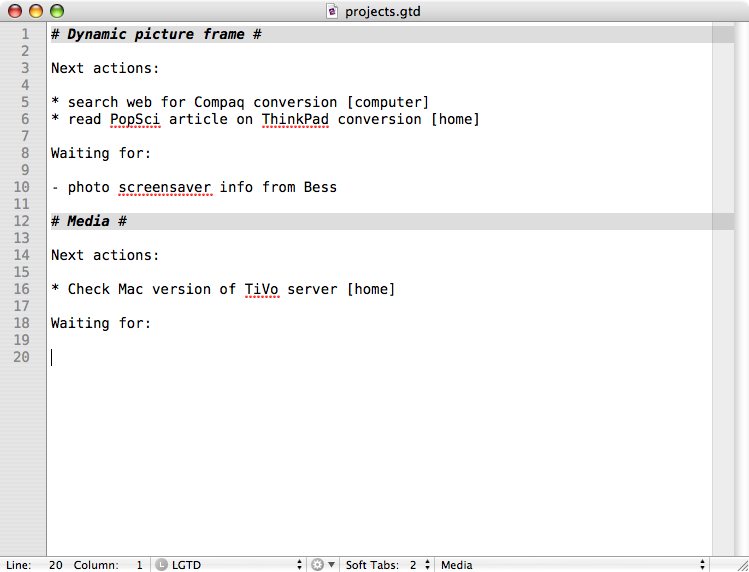Minimize the window with the yellow button
Screen dimensions: 749x572
click(x=36, y=11)
